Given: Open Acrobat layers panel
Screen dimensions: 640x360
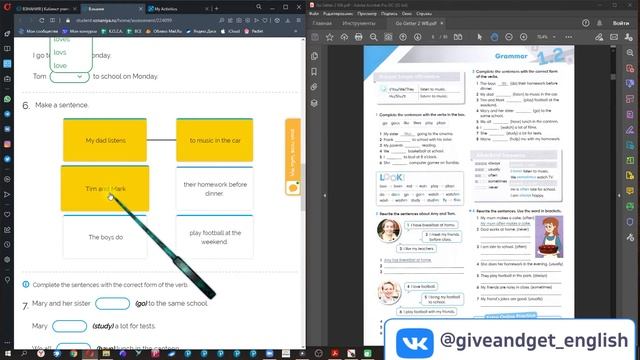Looking at the screenshot, I should point(314,103).
